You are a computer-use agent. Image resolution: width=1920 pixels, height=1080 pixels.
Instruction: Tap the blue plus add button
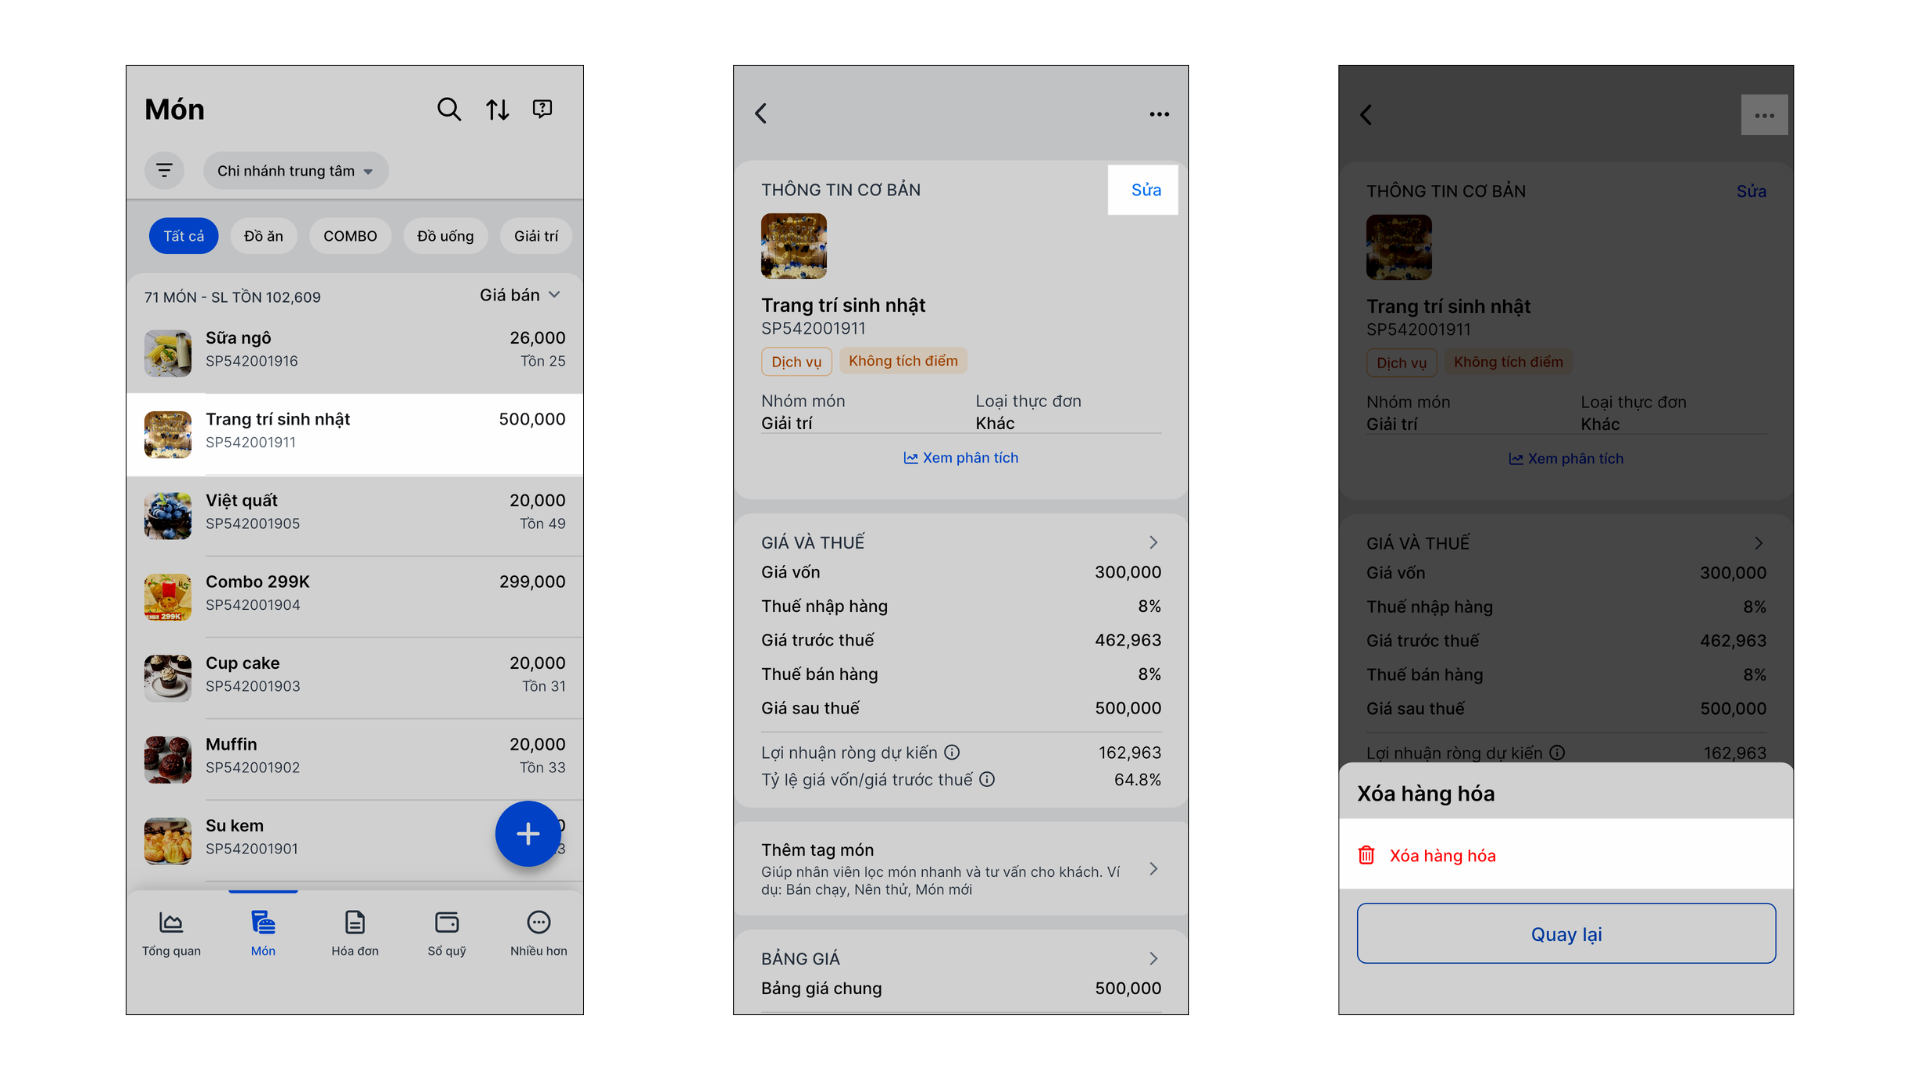(x=528, y=833)
